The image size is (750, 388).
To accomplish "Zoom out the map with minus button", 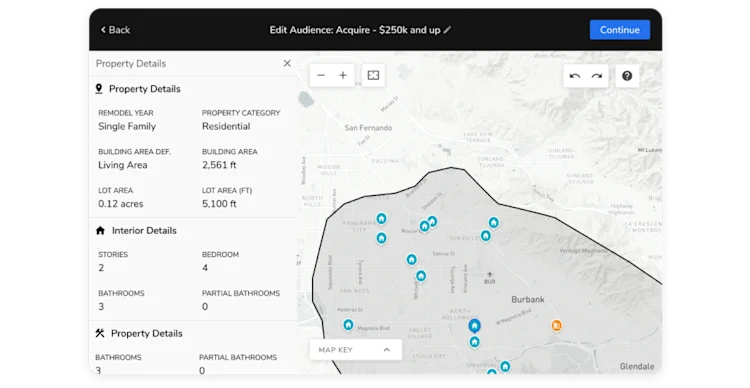I will (x=321, y=75).
